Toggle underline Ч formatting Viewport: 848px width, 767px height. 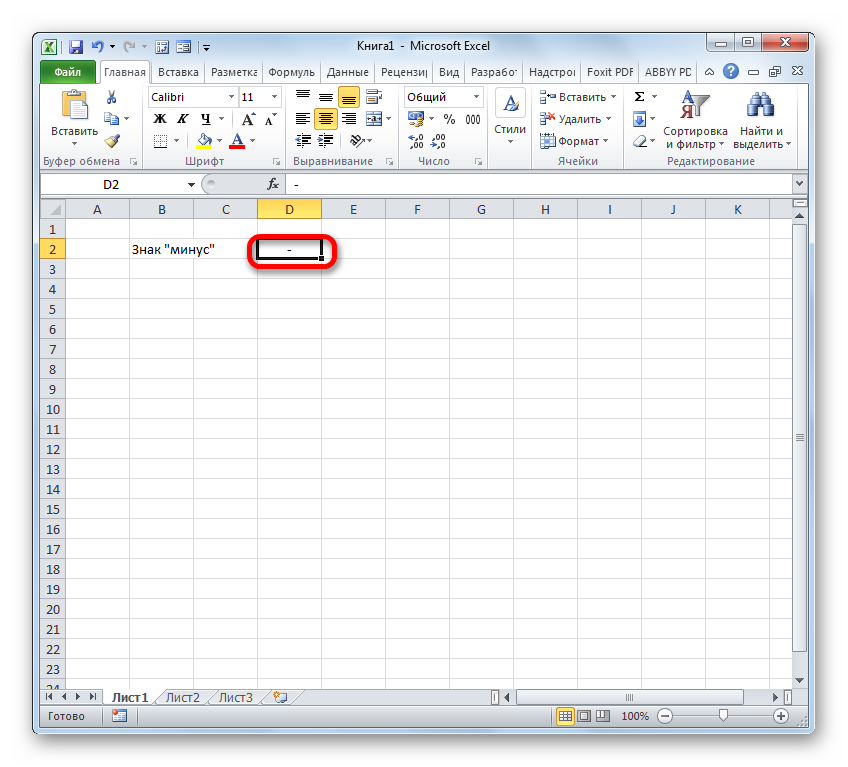(206, 119)
